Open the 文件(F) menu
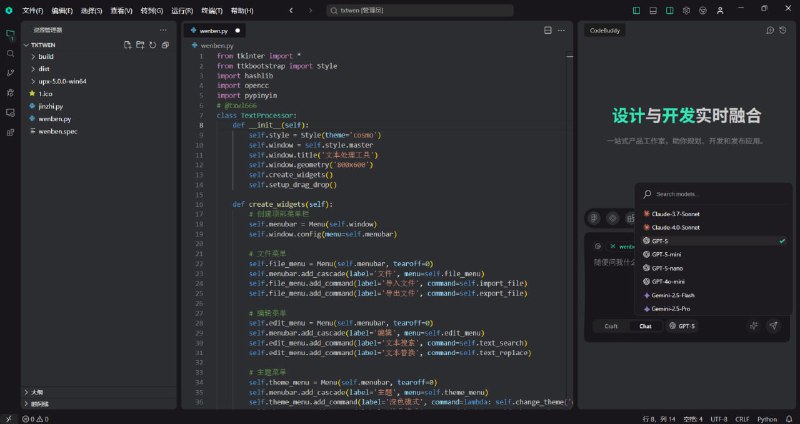800x424 pixels. click(33, 10)
